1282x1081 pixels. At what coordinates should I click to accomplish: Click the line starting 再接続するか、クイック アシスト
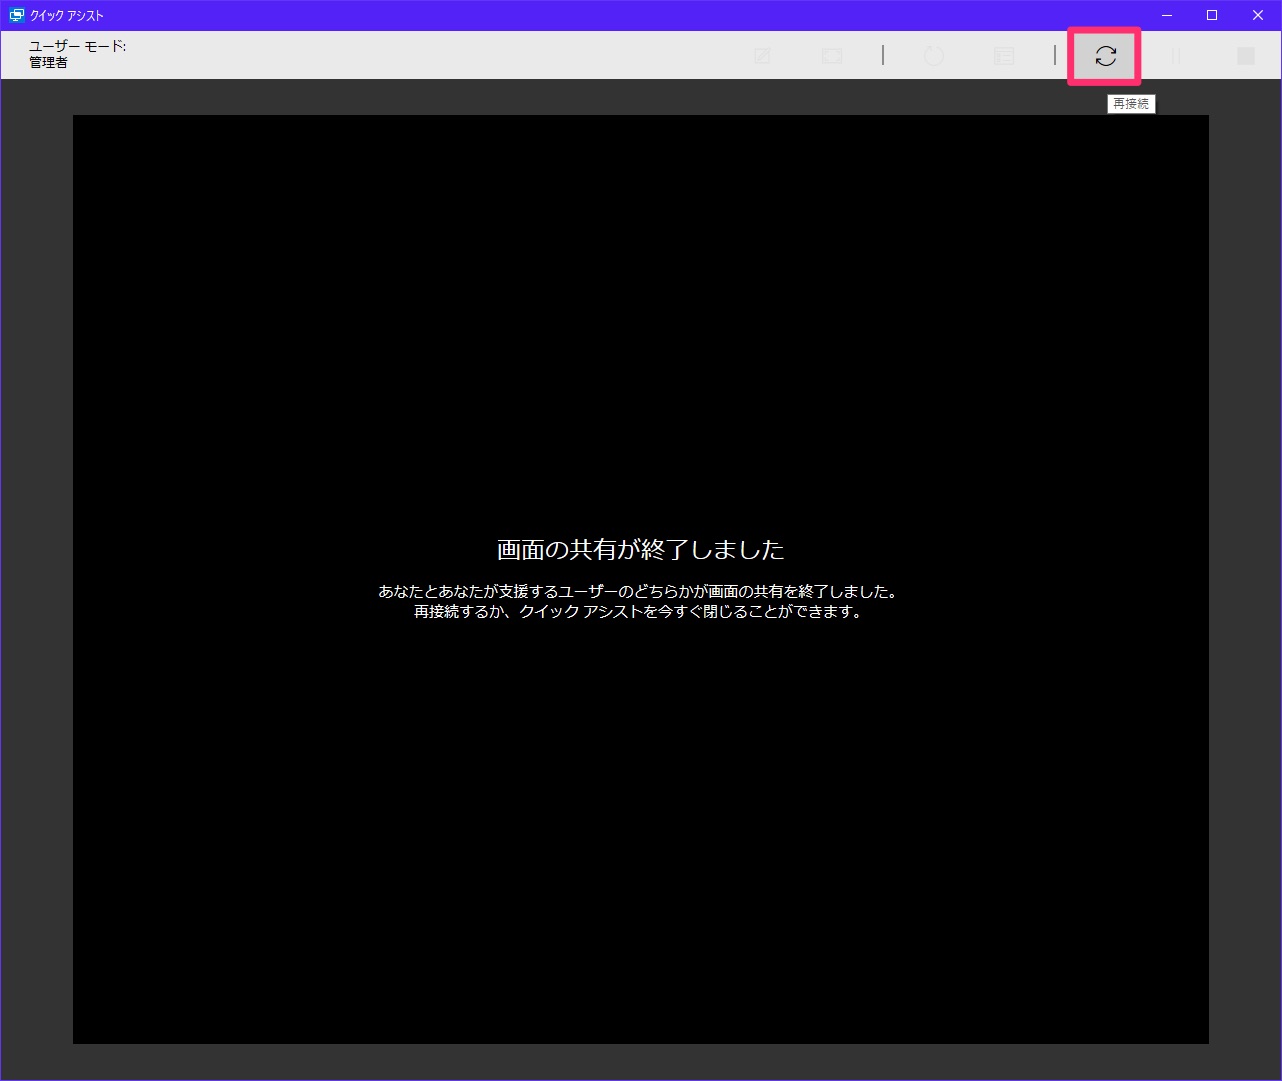(640, 611)
